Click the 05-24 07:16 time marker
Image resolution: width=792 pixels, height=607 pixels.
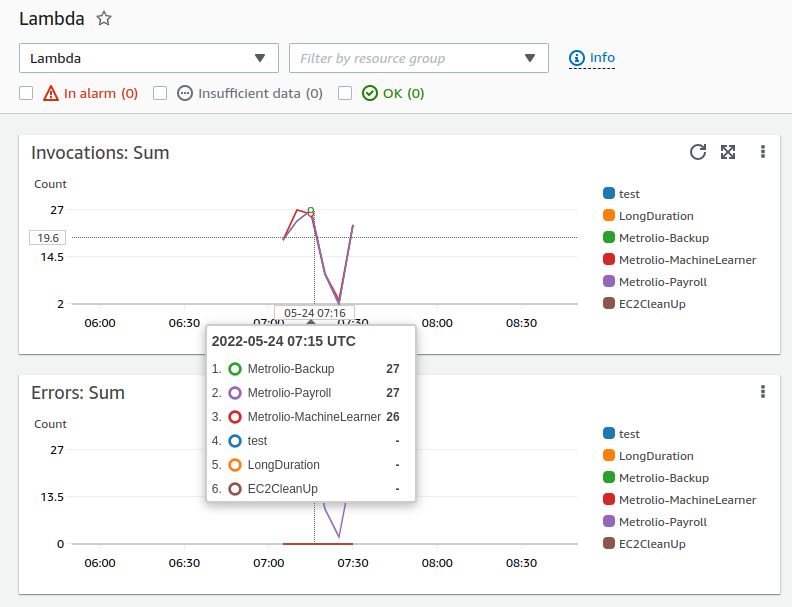pos(314,313)
